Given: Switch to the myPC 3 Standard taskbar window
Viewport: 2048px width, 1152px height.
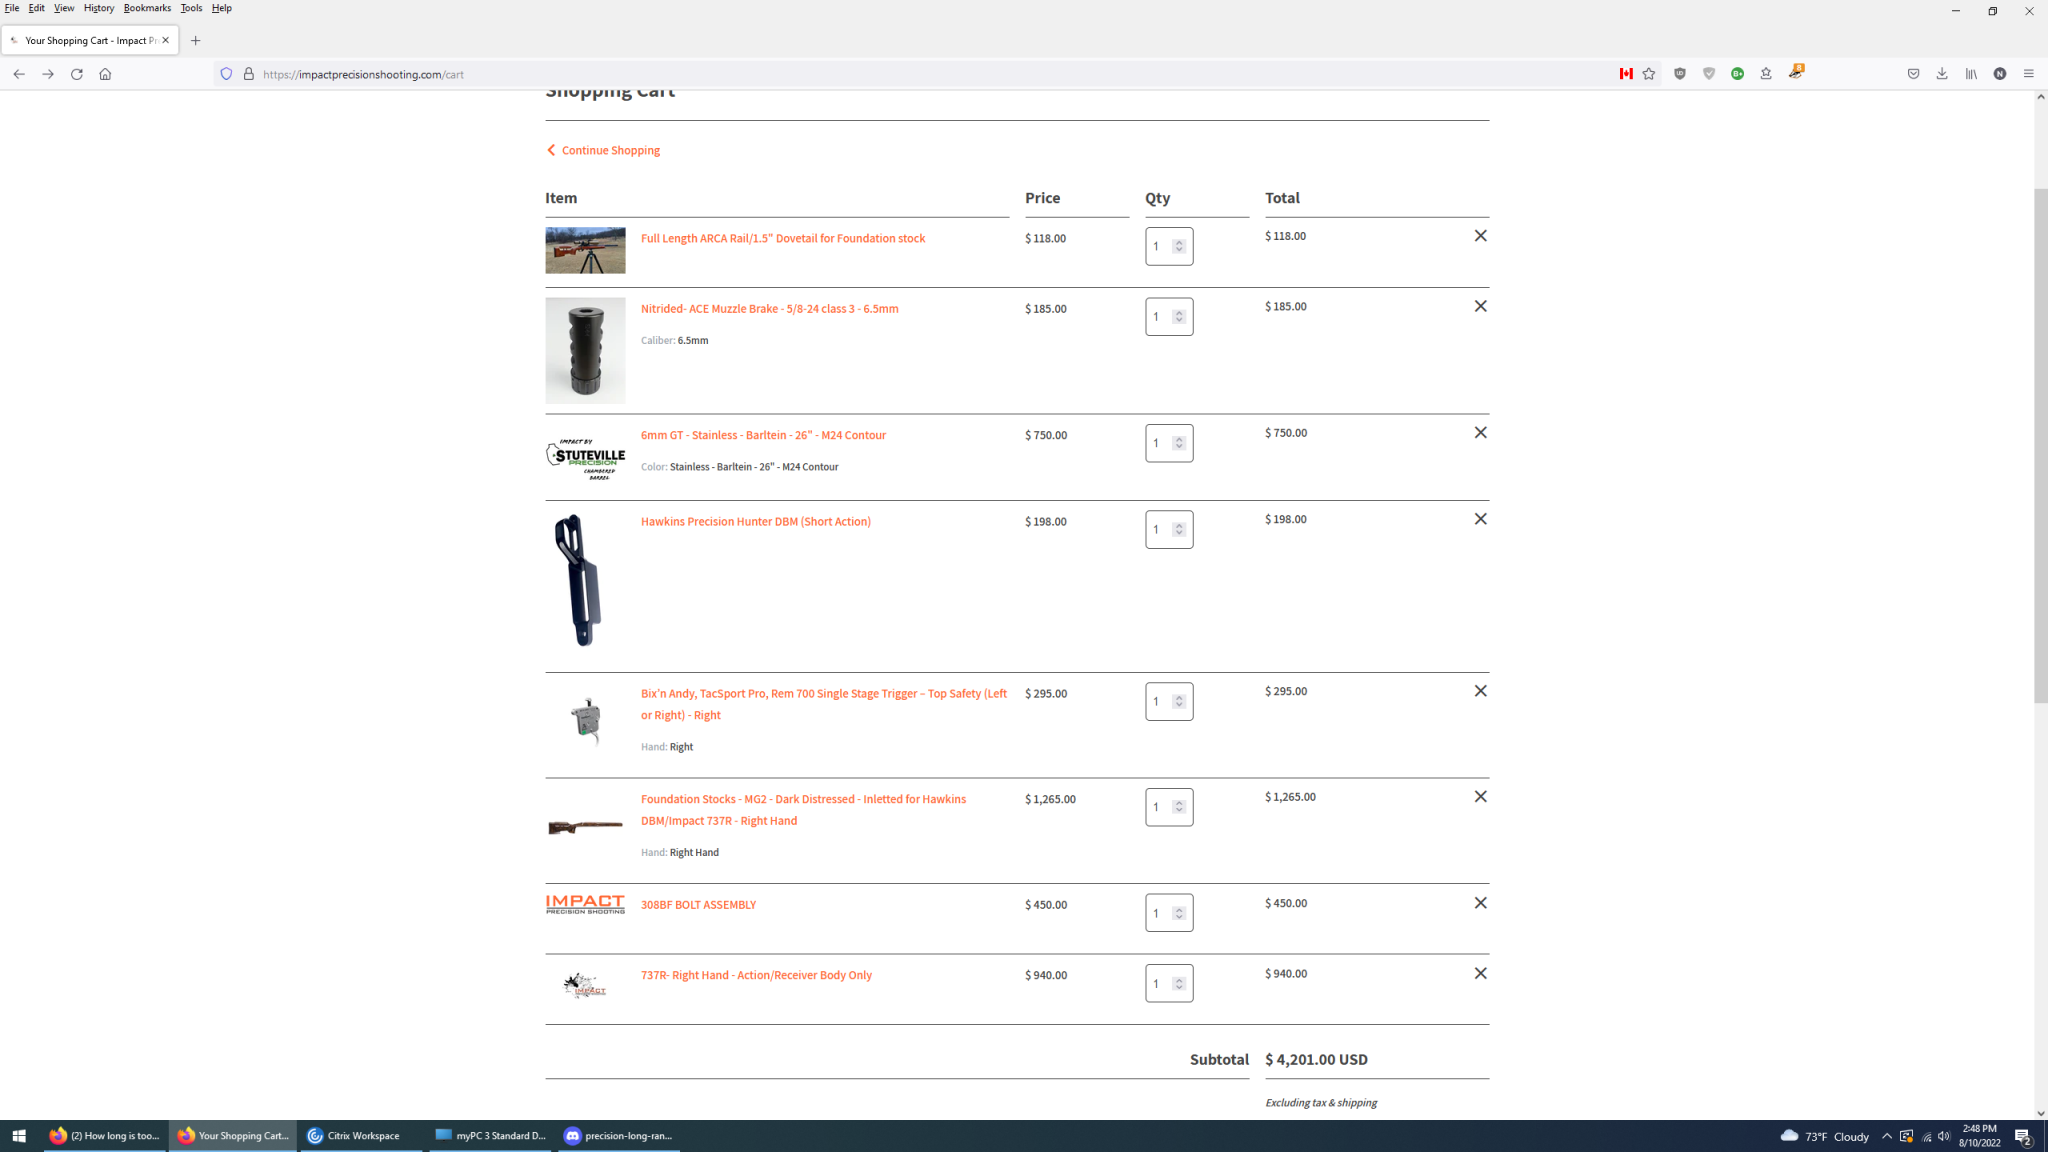Looking at the screenshot, I should [490, 1136].
